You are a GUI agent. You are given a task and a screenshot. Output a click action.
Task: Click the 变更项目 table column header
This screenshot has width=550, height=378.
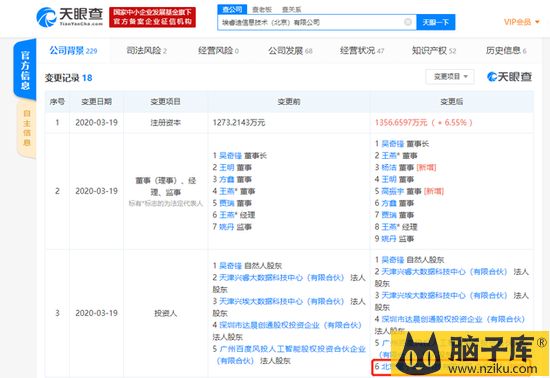tap(165, 102)
